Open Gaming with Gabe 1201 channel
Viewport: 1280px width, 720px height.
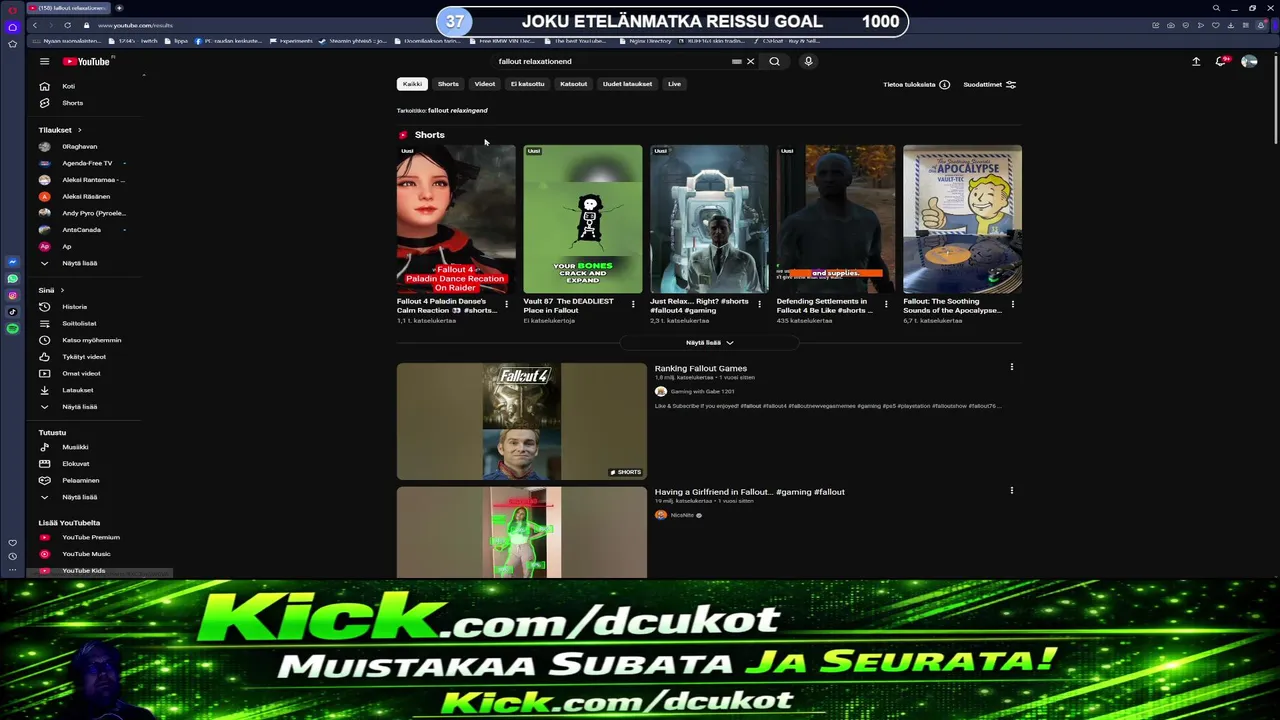pyautogui.click(x=702, y=392)
